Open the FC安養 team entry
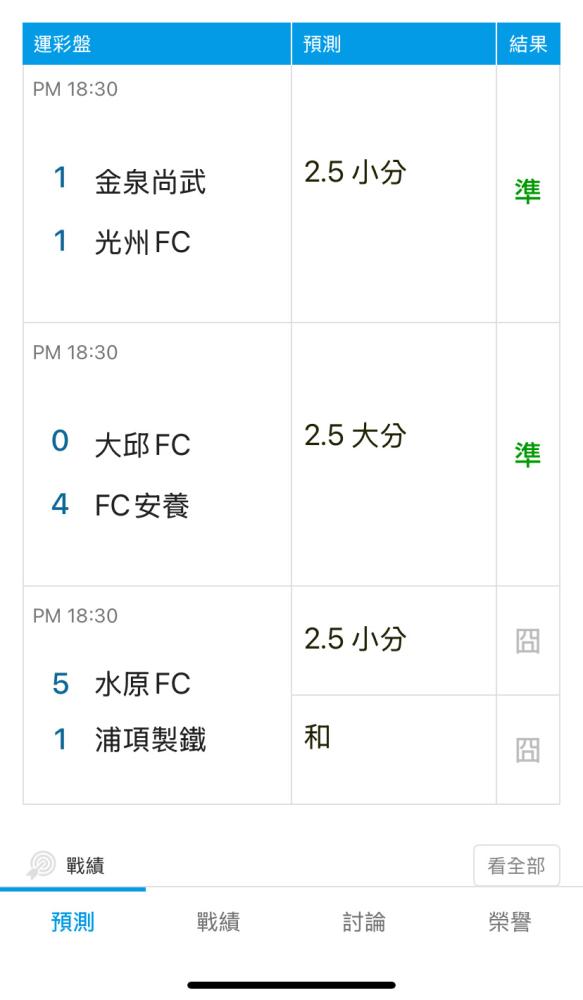This screenshot has width=583, height=1000. 142,506
